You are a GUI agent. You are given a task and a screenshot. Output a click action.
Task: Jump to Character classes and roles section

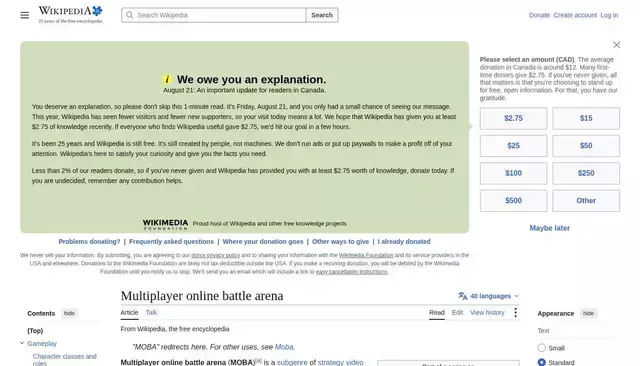[64, 359]
